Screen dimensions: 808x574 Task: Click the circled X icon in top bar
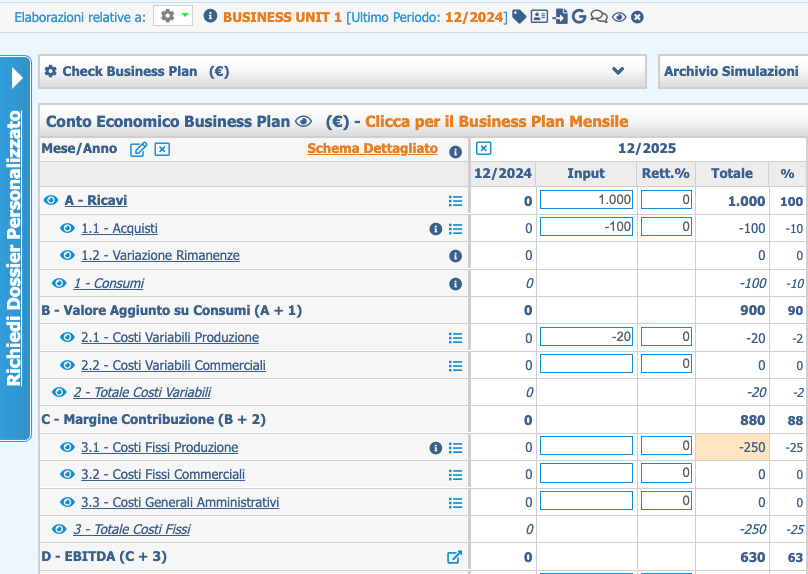tap(637, 18)
